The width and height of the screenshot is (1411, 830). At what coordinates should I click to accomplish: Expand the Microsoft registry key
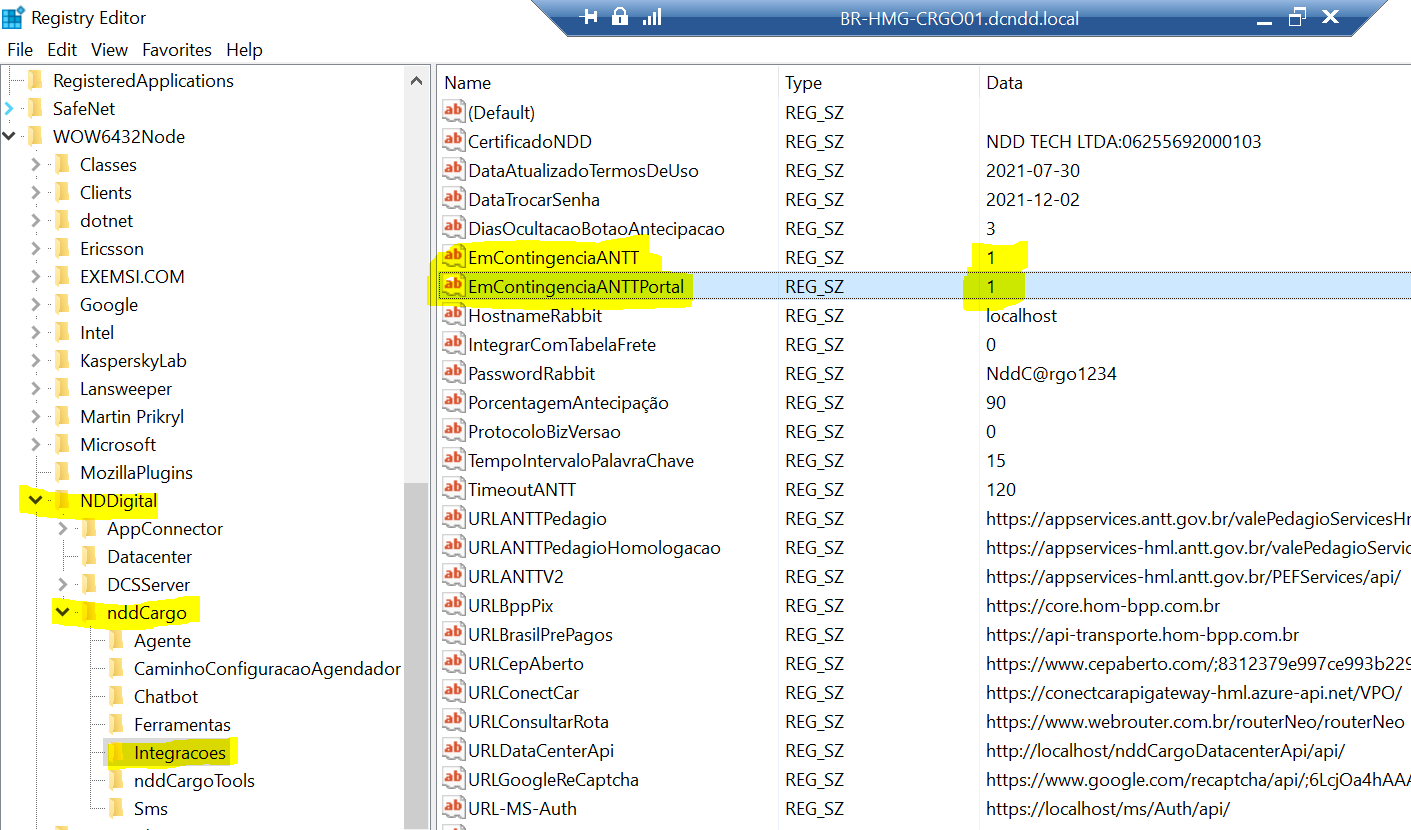[36, 445]
